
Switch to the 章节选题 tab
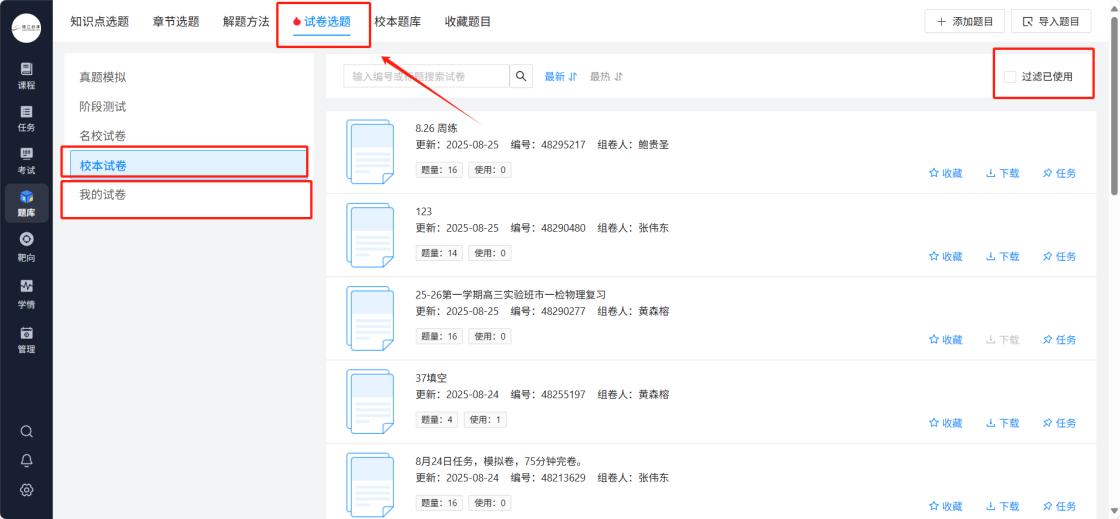tap(176, 21)
